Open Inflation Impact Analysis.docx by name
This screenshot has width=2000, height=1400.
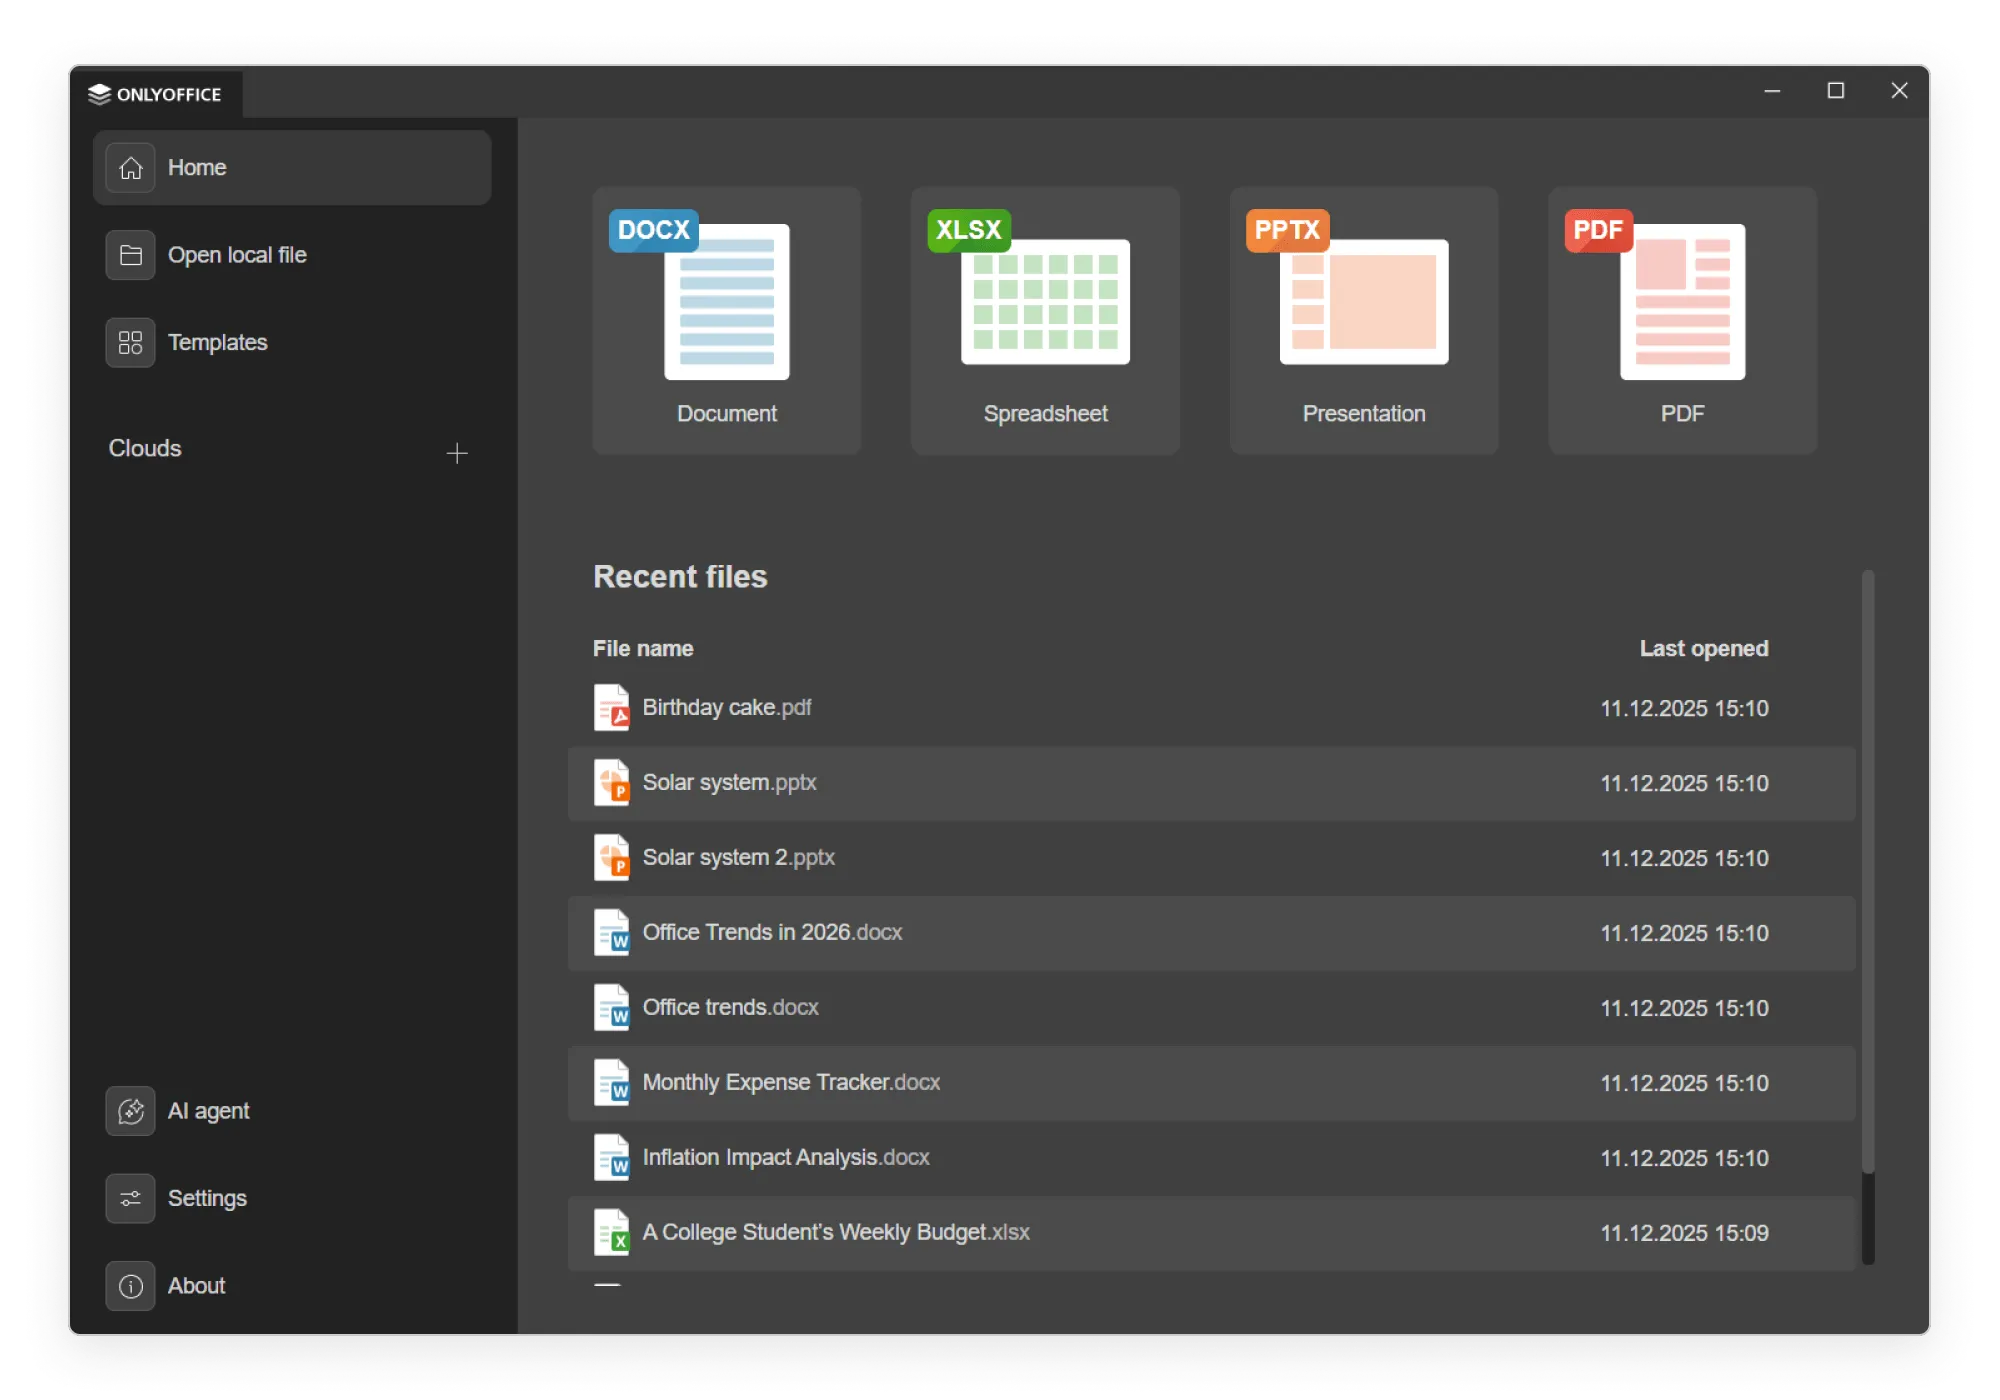[786, 1158]
